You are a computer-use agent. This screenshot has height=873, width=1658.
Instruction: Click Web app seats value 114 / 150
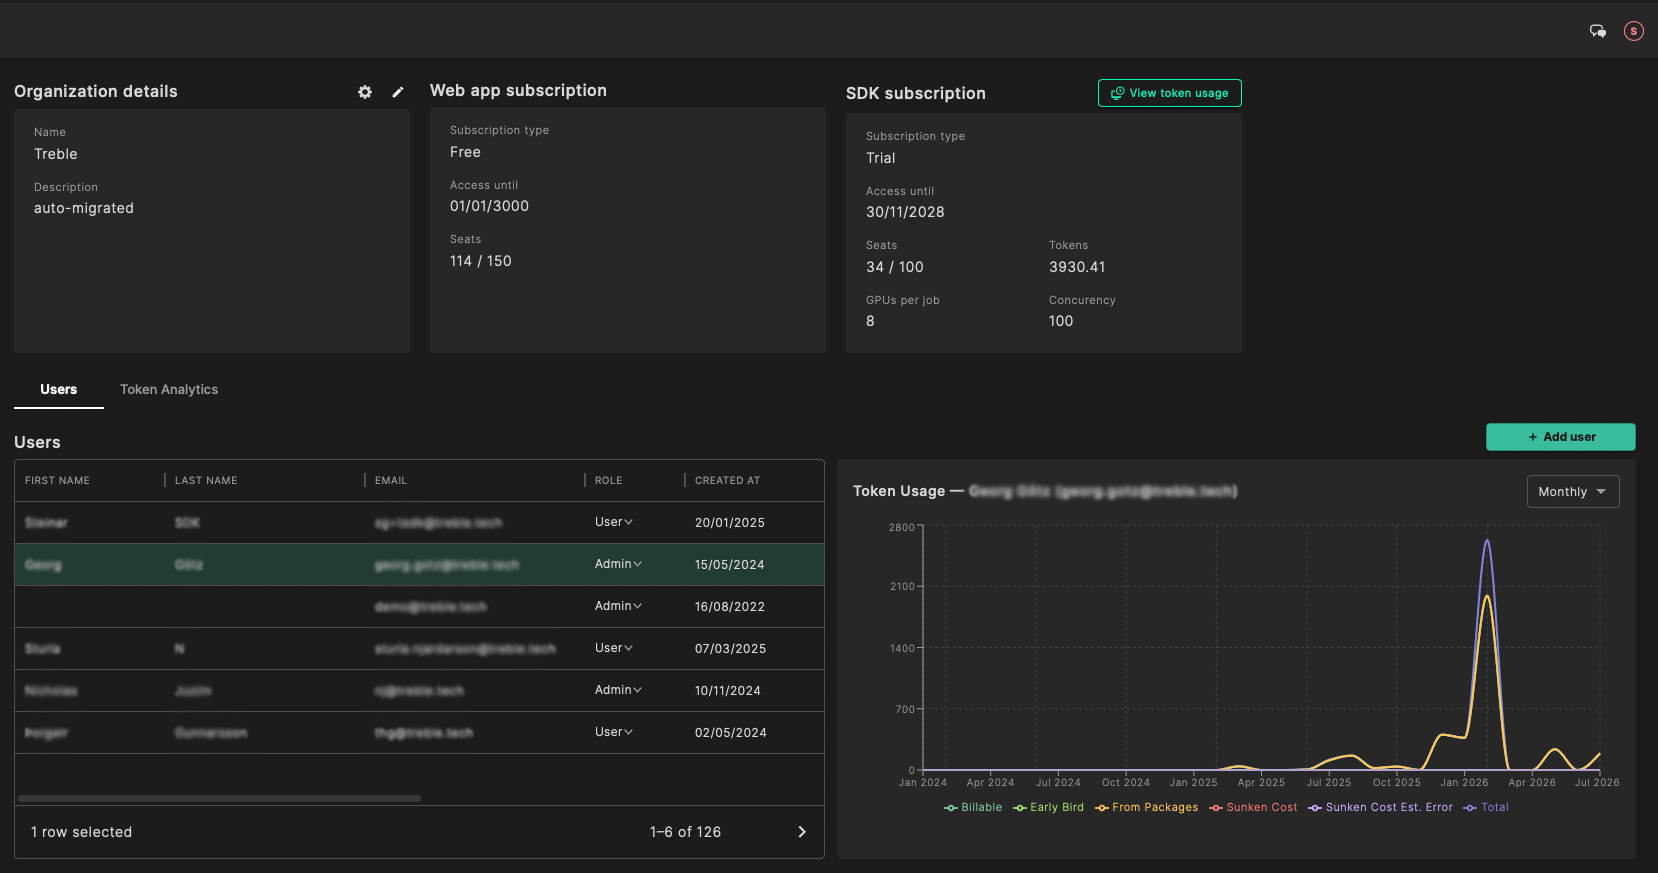coord(481,261)
